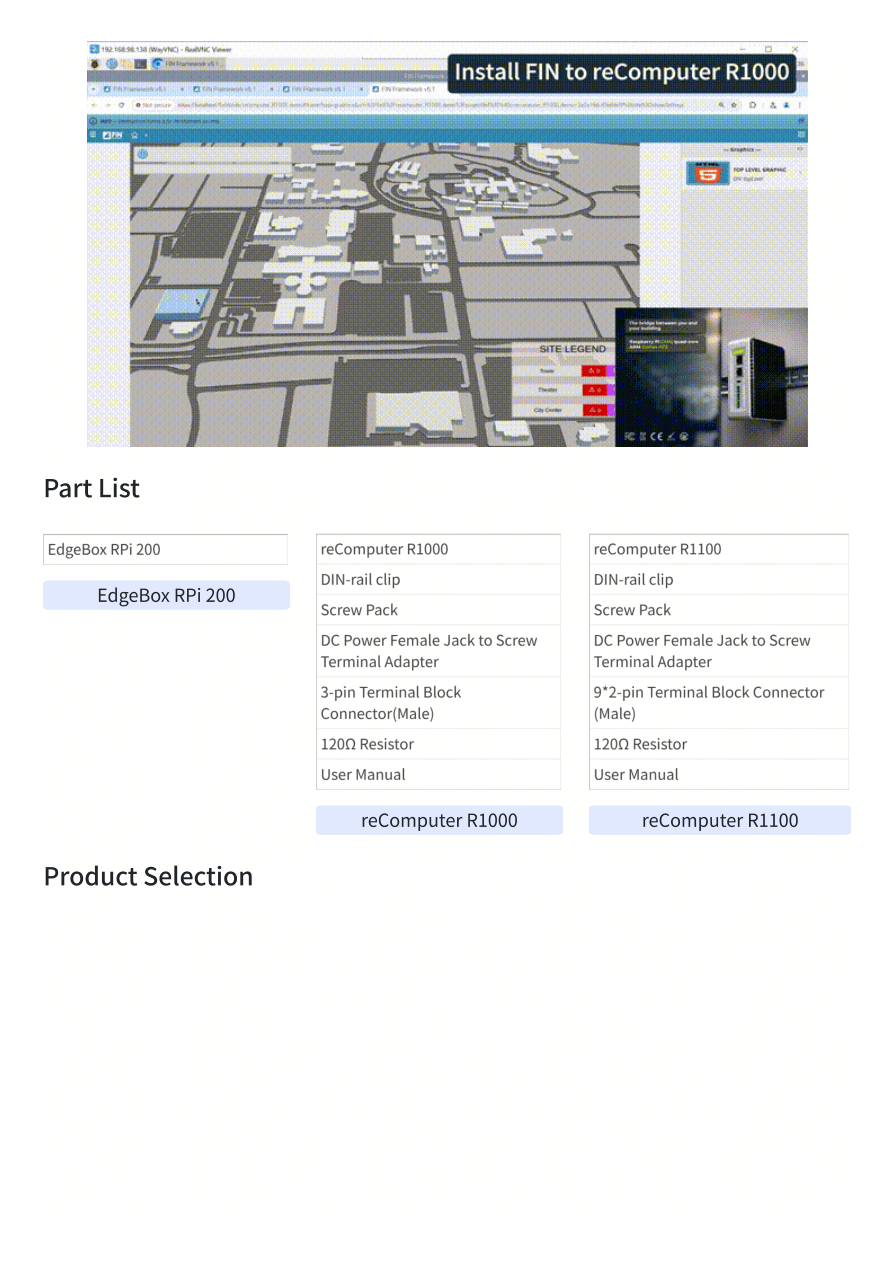The height and width of the screenshot is (1263, 894).
Task: Click the red alarm badge beside Tower
Action: point(594,371)
